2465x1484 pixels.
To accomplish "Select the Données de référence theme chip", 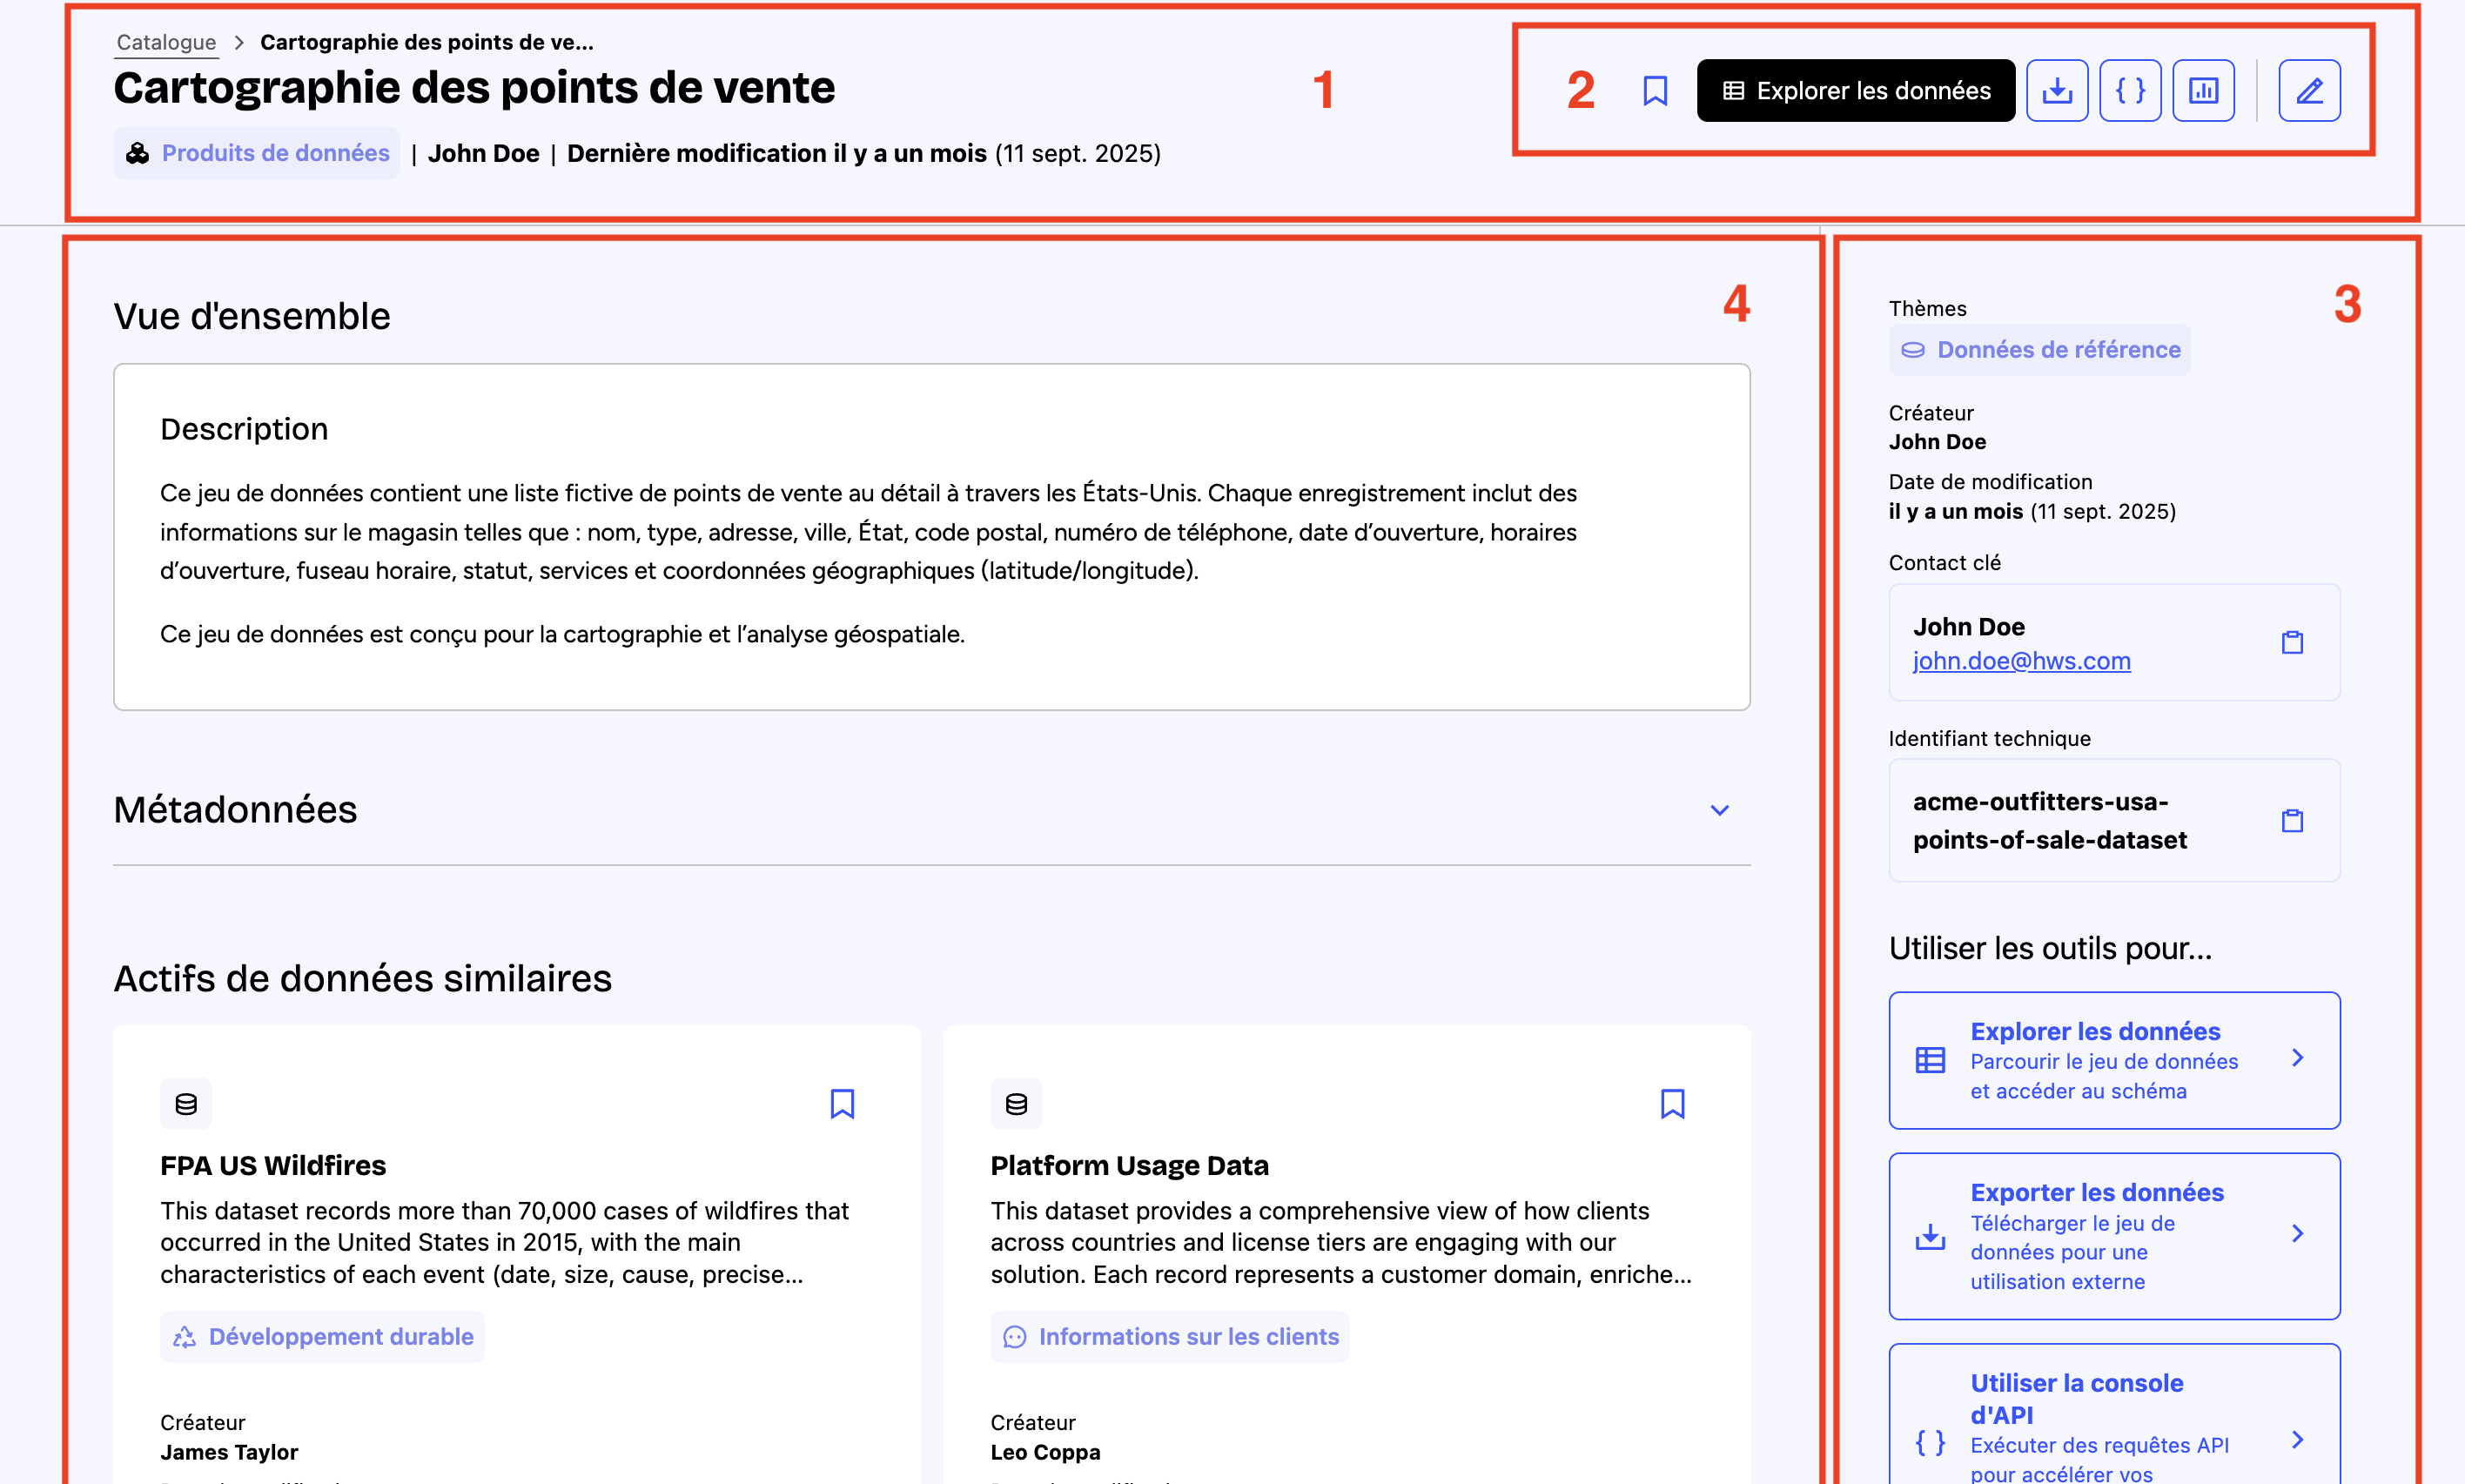I will coord(2039,350).
